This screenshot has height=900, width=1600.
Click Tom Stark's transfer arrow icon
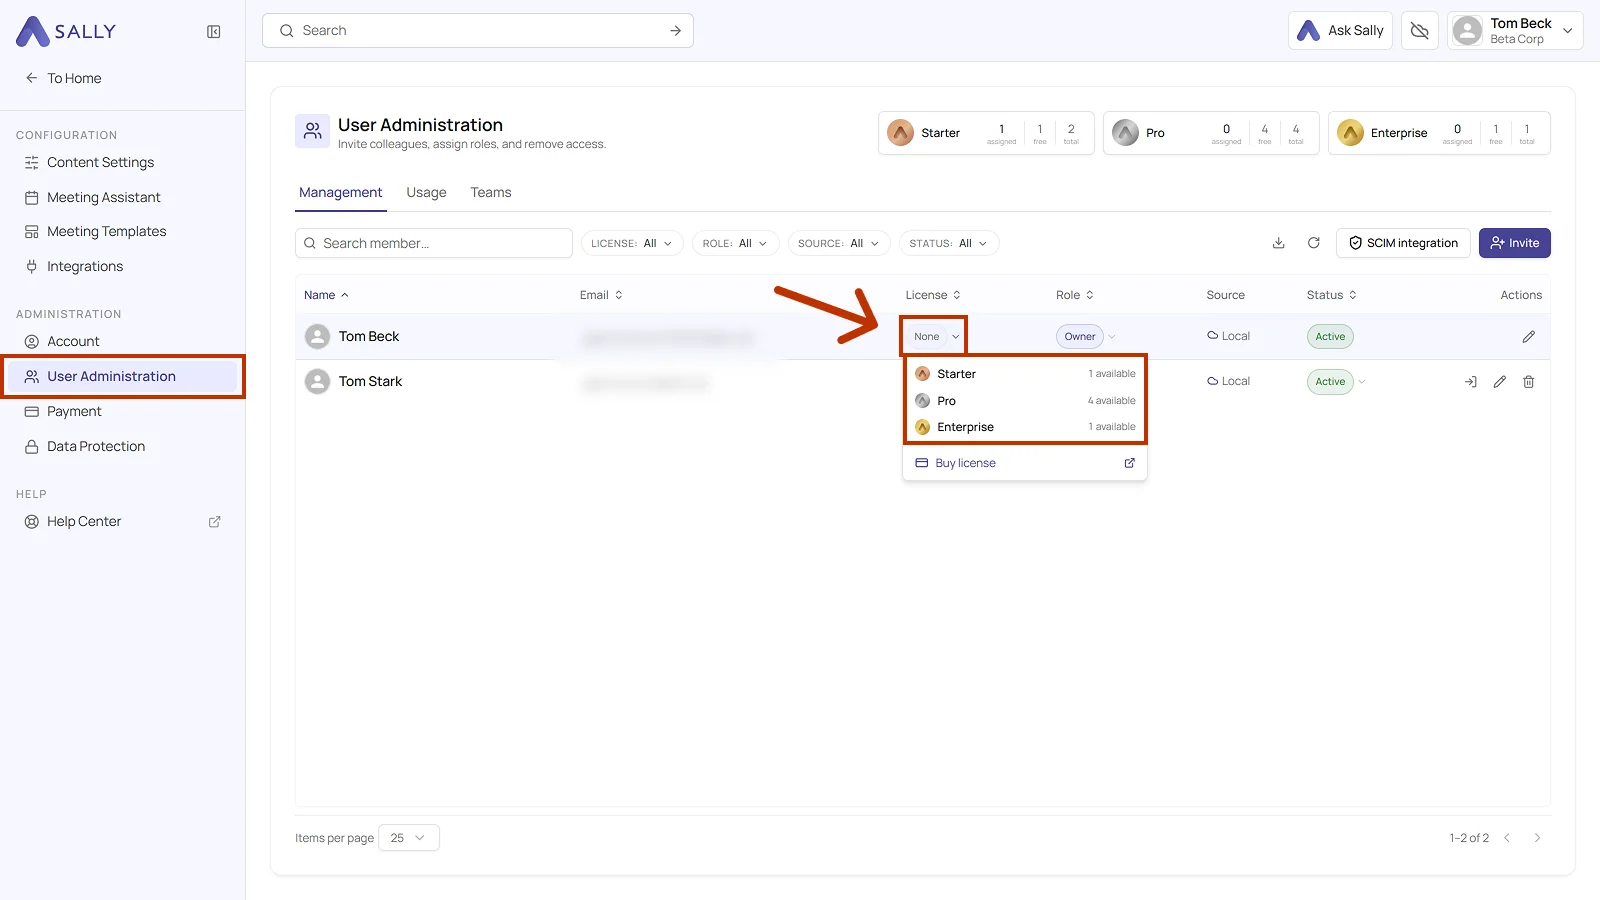point(1470,382)
